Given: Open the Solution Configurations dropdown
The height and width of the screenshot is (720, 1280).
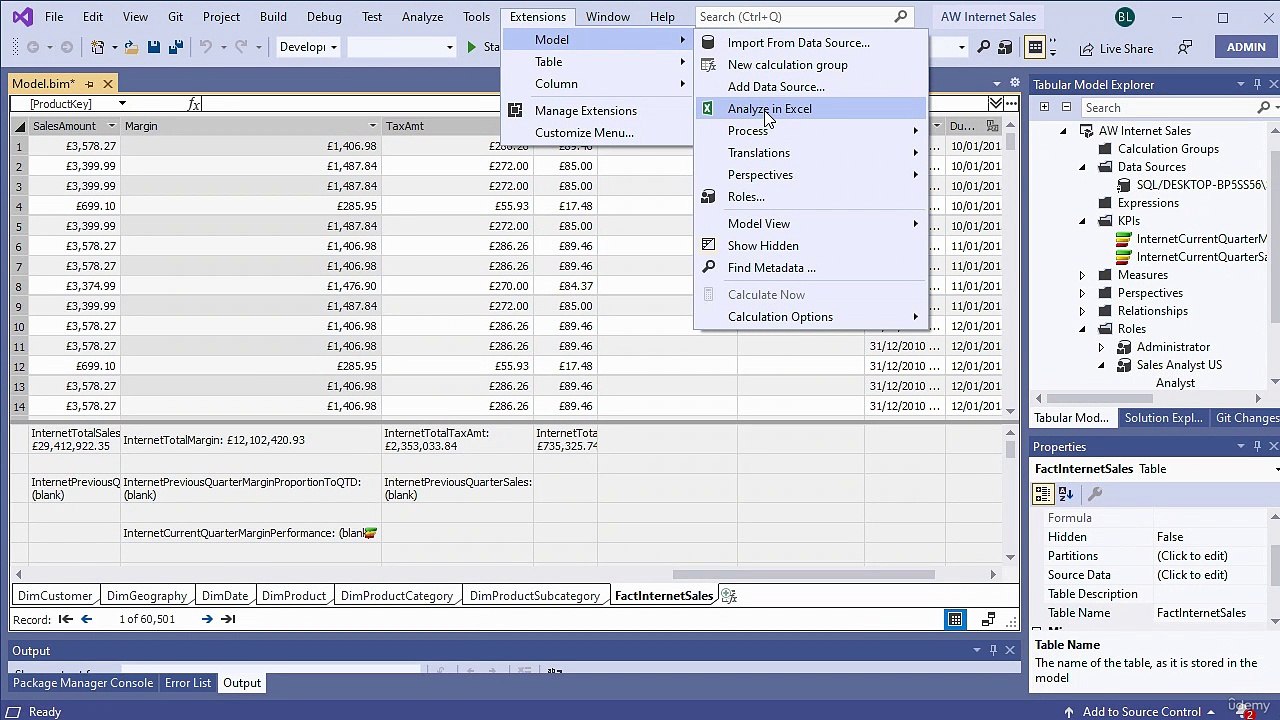Looking at the screenshot, I should click(x=307, y=47).
